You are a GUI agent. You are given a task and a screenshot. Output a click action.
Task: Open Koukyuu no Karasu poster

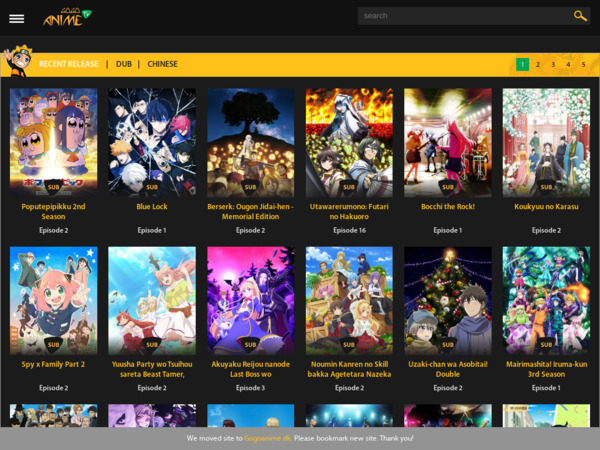[546, 143]
